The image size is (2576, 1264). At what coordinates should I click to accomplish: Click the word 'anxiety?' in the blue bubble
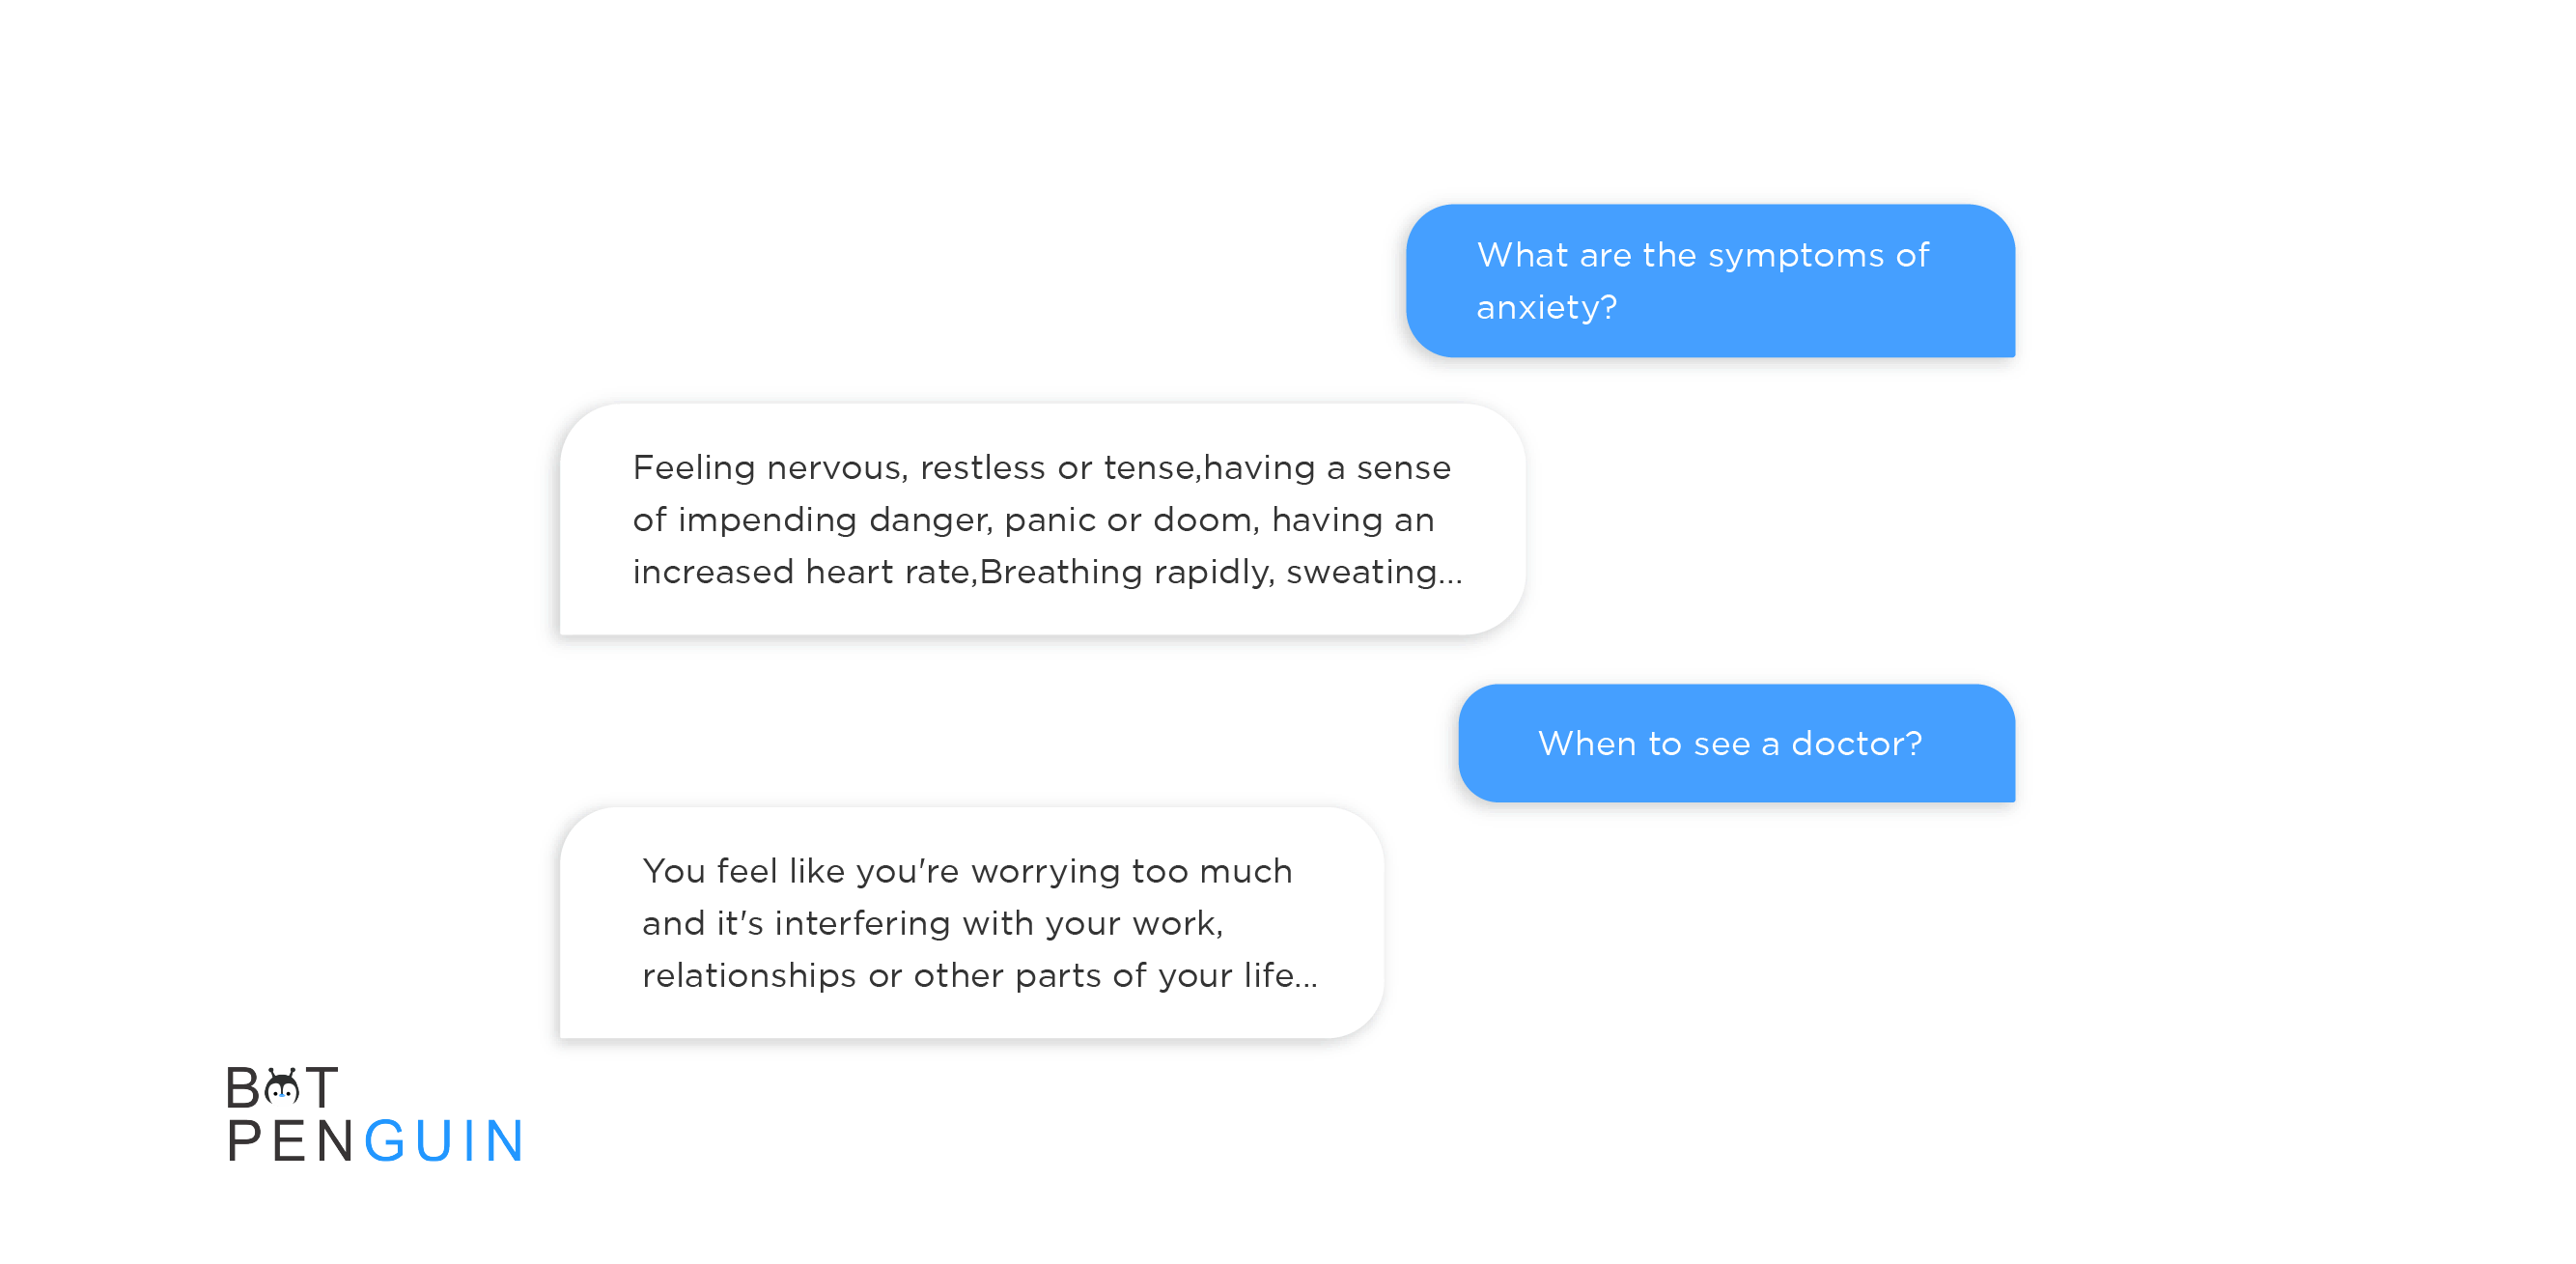(1546, 309)
